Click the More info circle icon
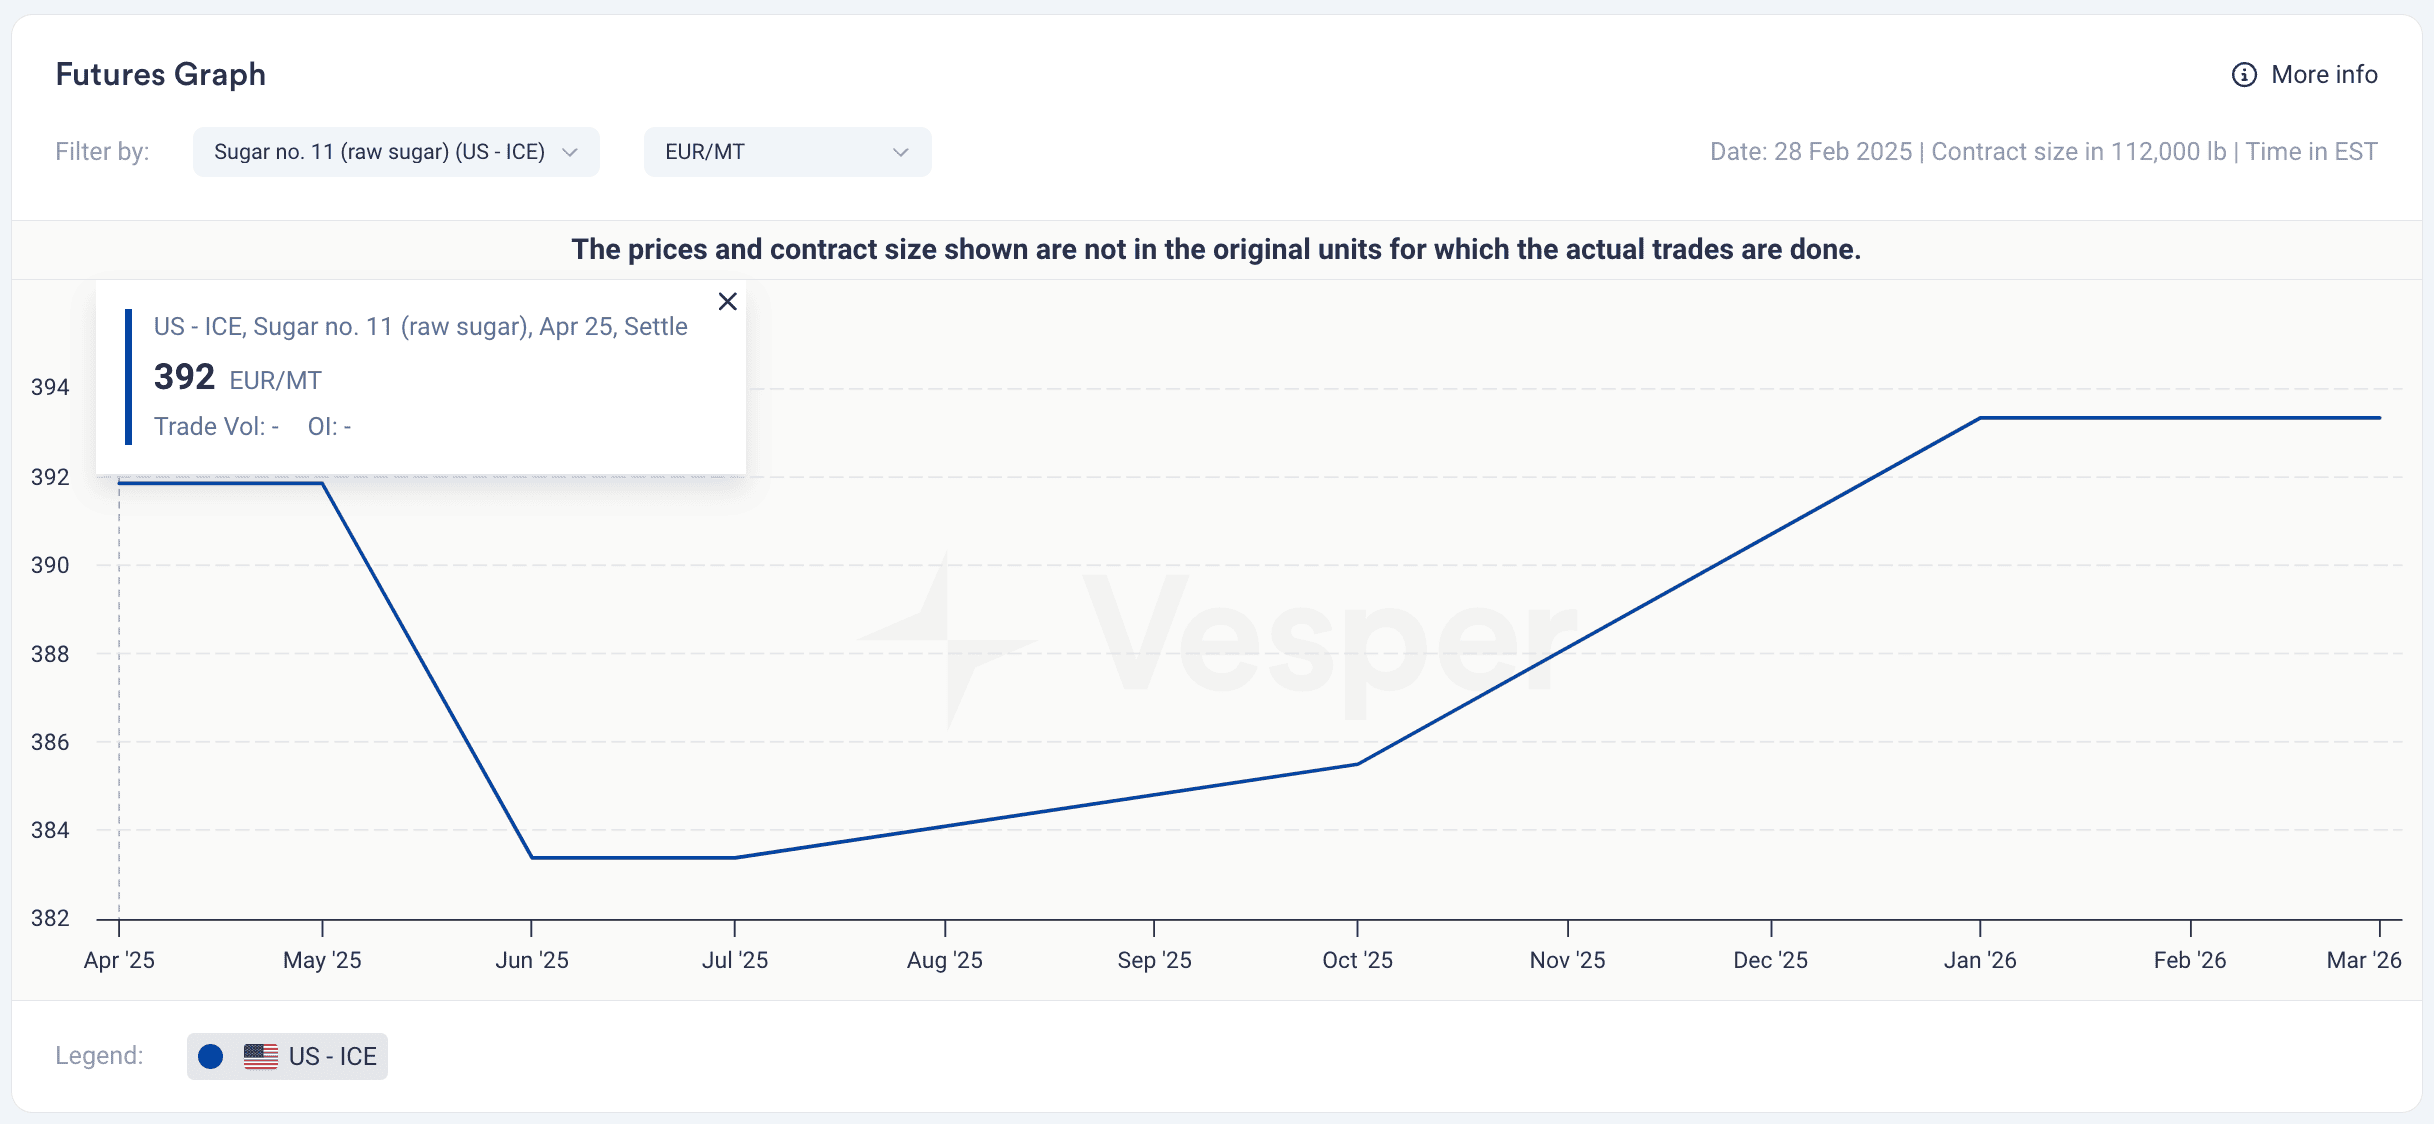This screenshot has width=2434, height=1124. 2244,75
